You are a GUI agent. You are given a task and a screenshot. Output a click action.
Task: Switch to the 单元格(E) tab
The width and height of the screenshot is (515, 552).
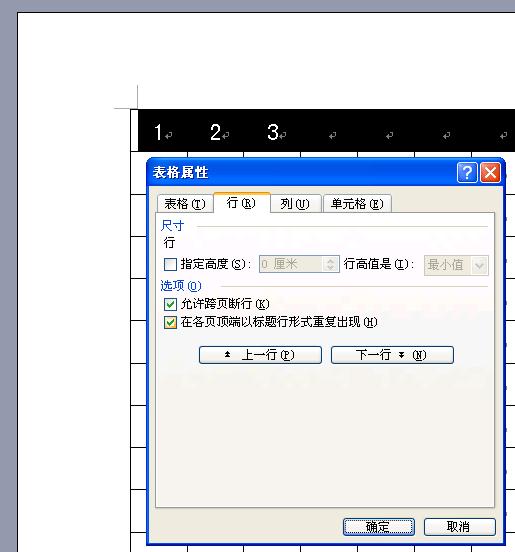(x=357, y=204)
